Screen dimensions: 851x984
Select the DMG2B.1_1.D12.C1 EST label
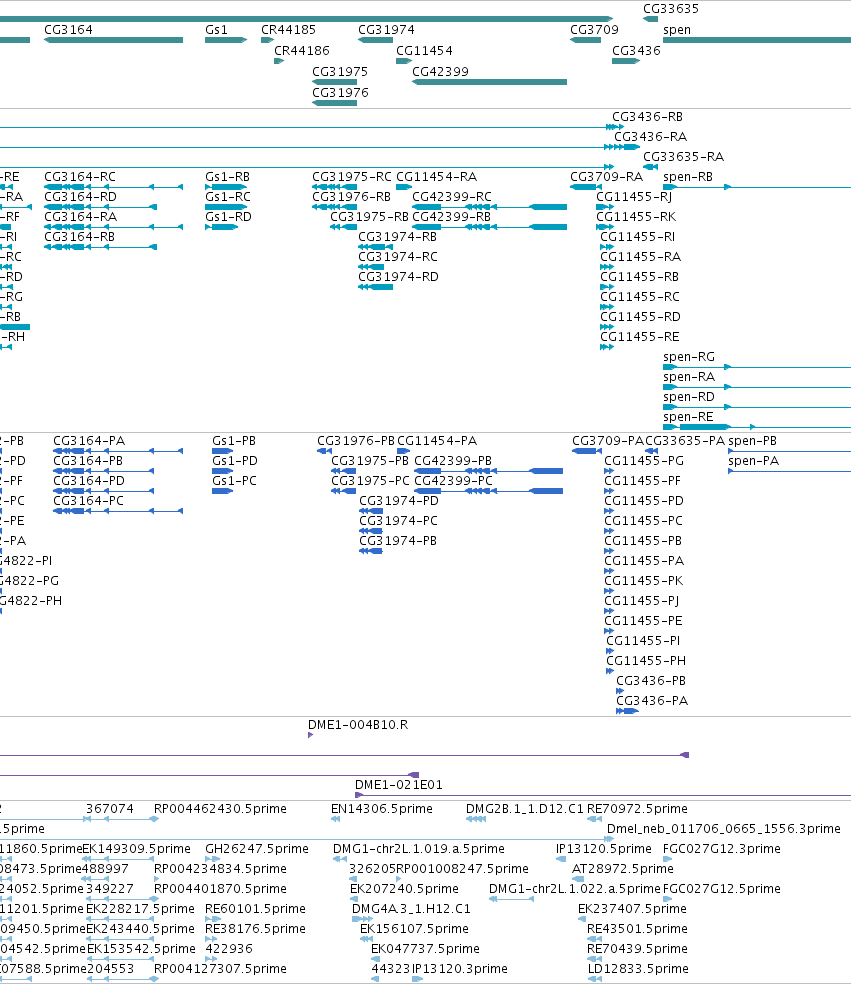point(525,809)
